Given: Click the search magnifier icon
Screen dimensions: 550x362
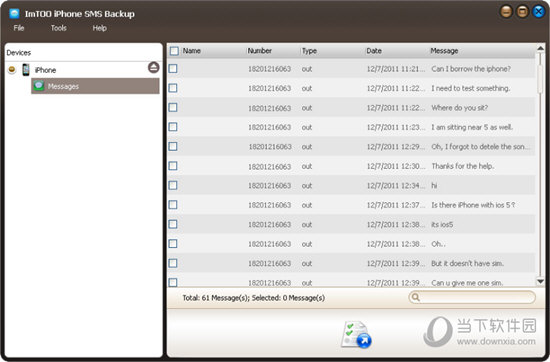Looking at the screenshot, I should [416, 297].
